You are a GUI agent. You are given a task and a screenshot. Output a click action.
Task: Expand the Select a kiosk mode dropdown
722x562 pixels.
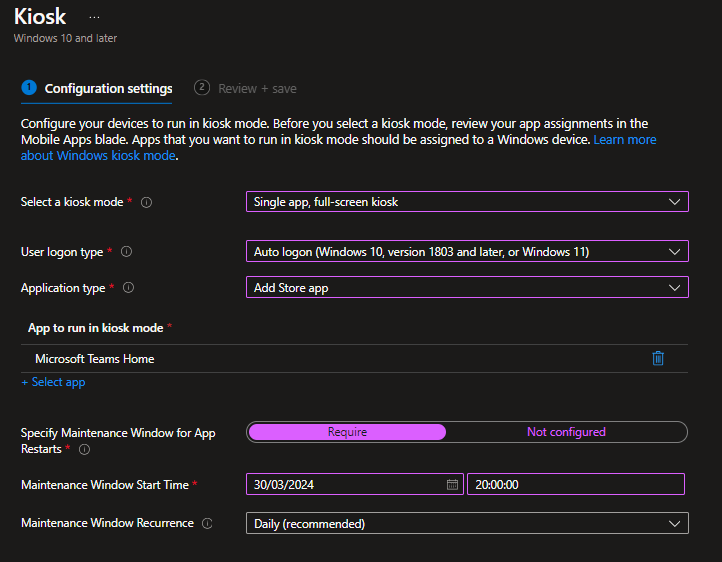[467, 202]
